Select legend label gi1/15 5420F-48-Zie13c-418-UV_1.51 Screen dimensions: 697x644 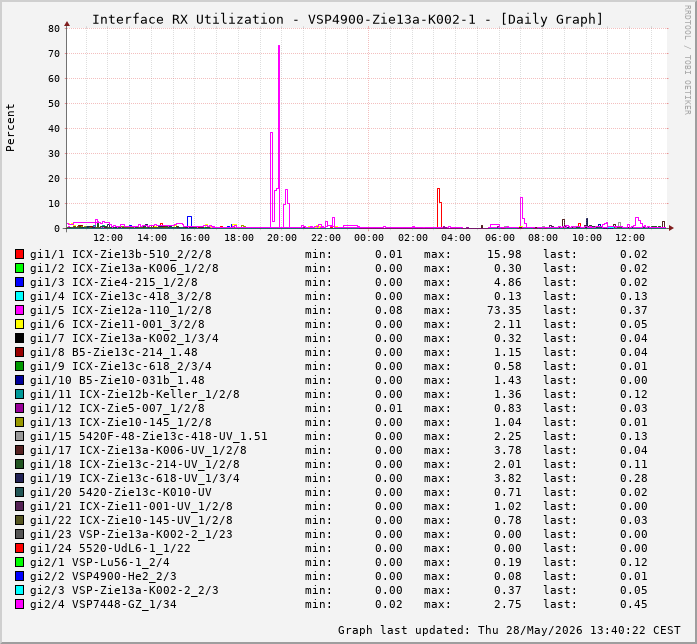(x=149, y=436)
